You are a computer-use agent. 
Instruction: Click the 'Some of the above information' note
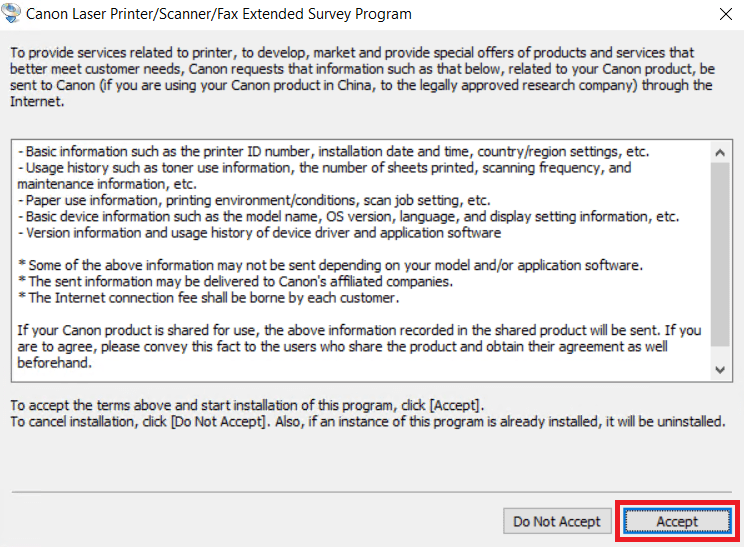click(330, 265)
